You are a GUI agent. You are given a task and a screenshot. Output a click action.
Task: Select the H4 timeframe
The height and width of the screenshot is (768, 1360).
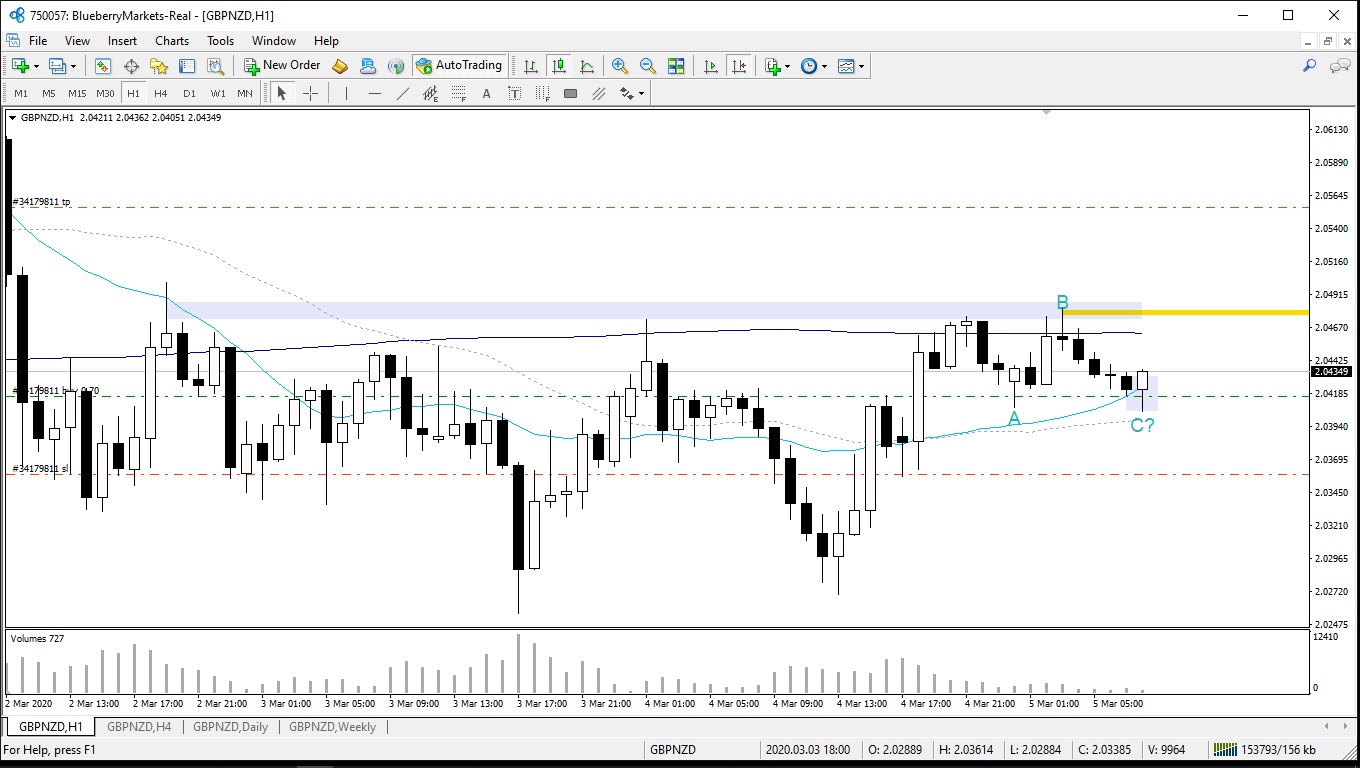point(161,93)
